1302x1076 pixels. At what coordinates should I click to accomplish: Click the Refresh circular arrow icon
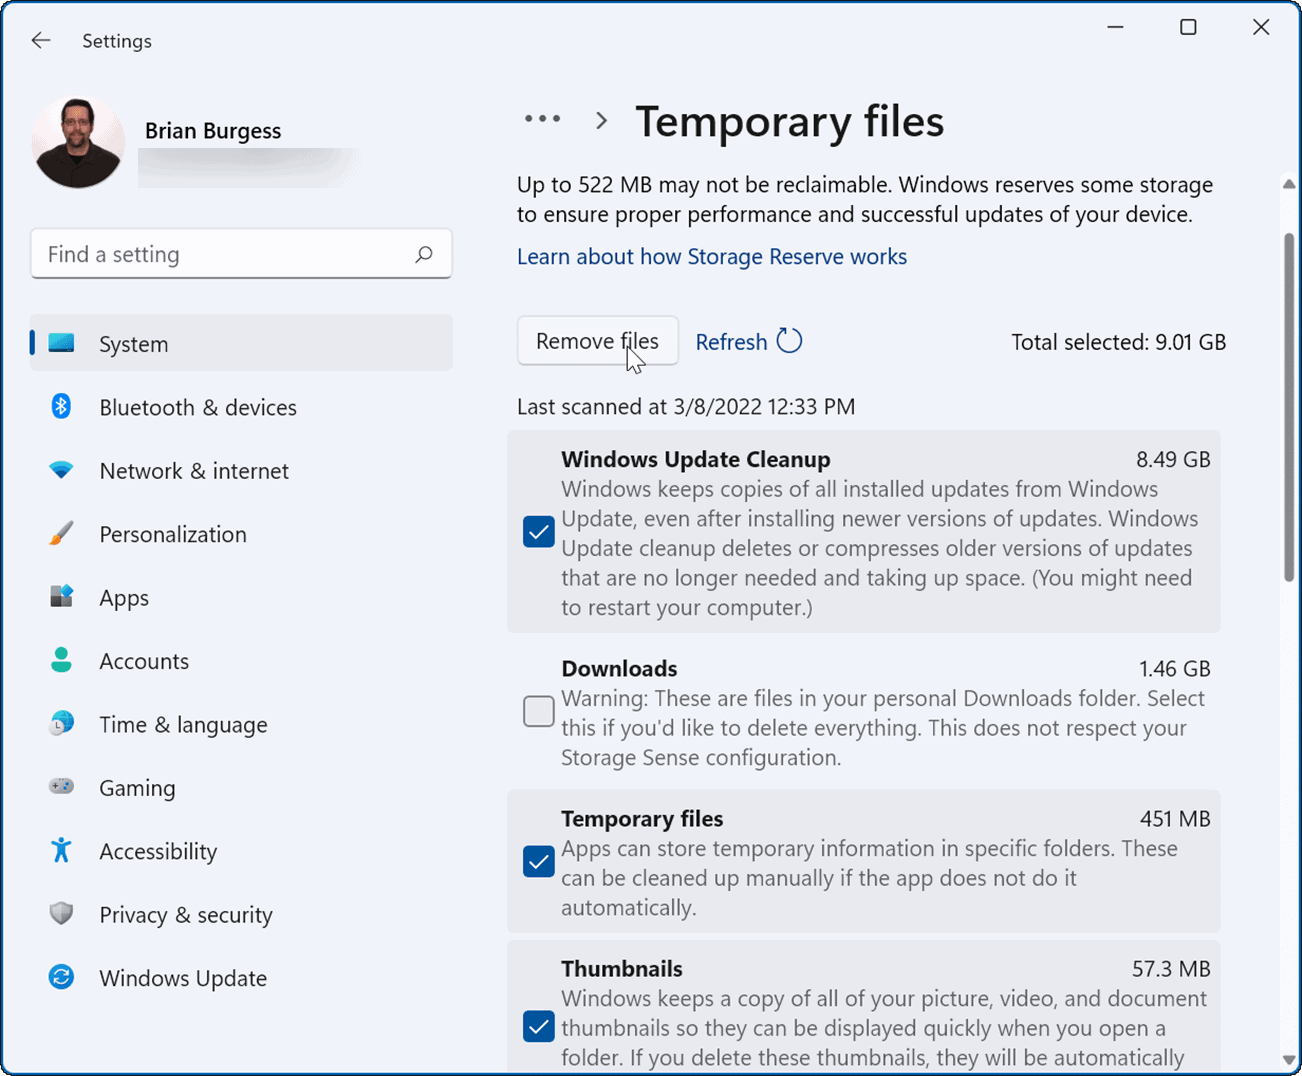[791, 341]
